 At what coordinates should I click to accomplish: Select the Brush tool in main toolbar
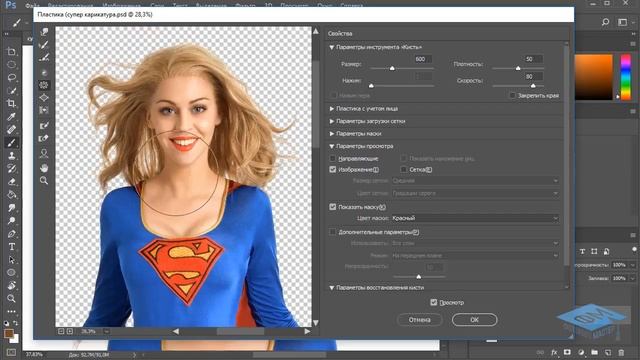click(11, 142)
